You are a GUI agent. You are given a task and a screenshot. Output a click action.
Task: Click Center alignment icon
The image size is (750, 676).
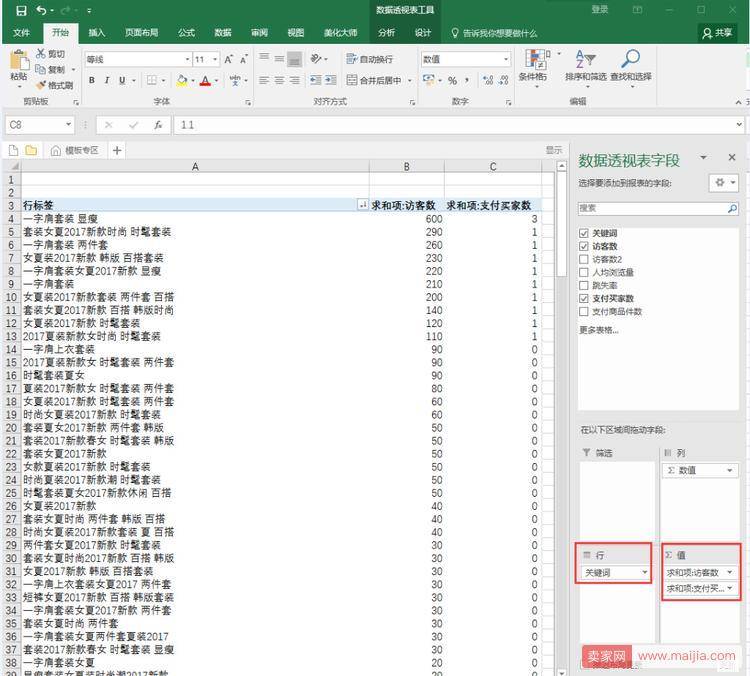pos(279,80)
